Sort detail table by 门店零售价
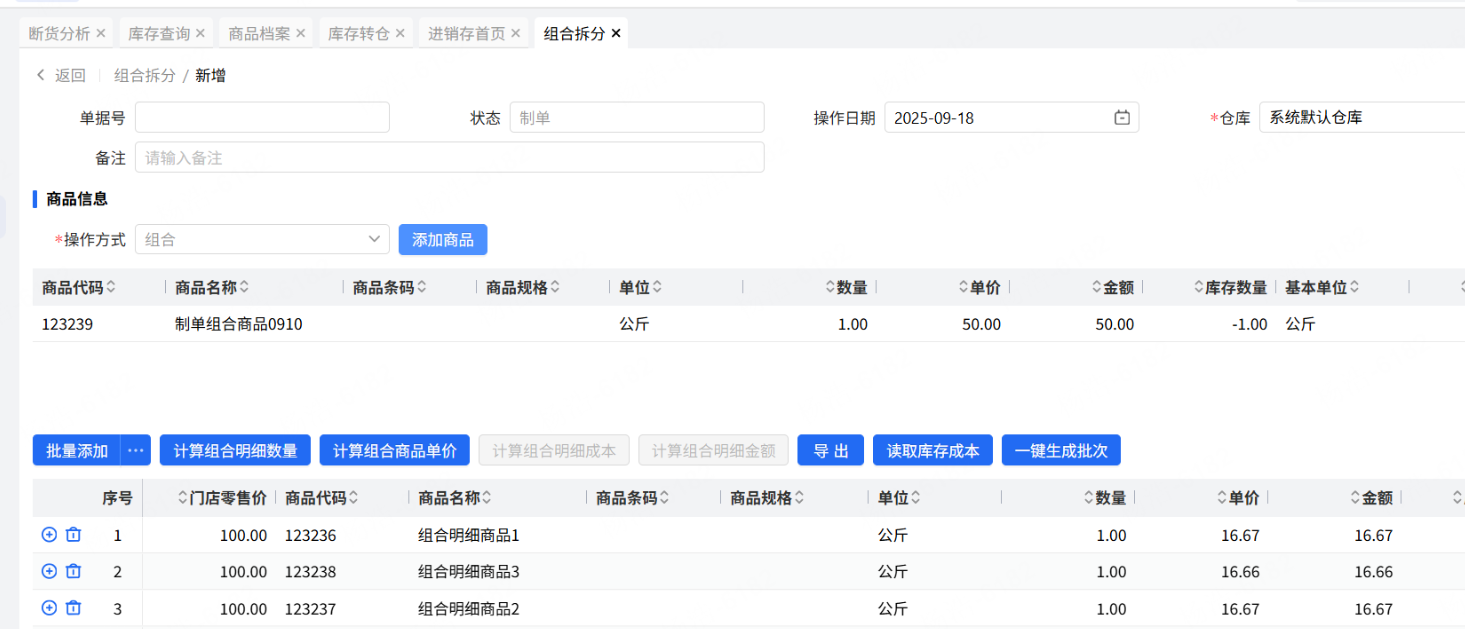 (183, 497)
